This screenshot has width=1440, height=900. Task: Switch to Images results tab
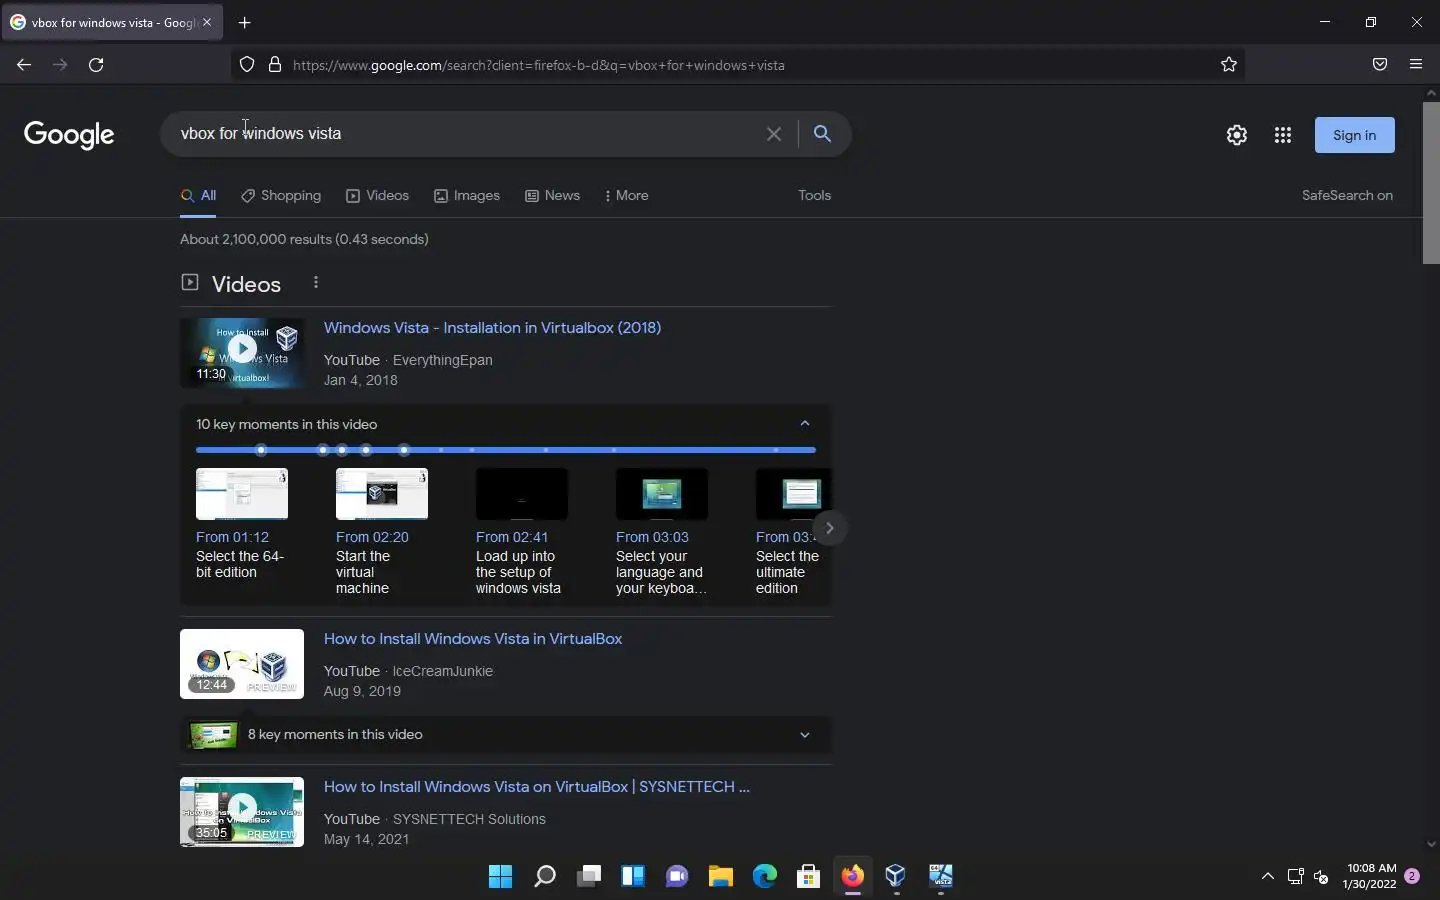[x=467, y=196]
